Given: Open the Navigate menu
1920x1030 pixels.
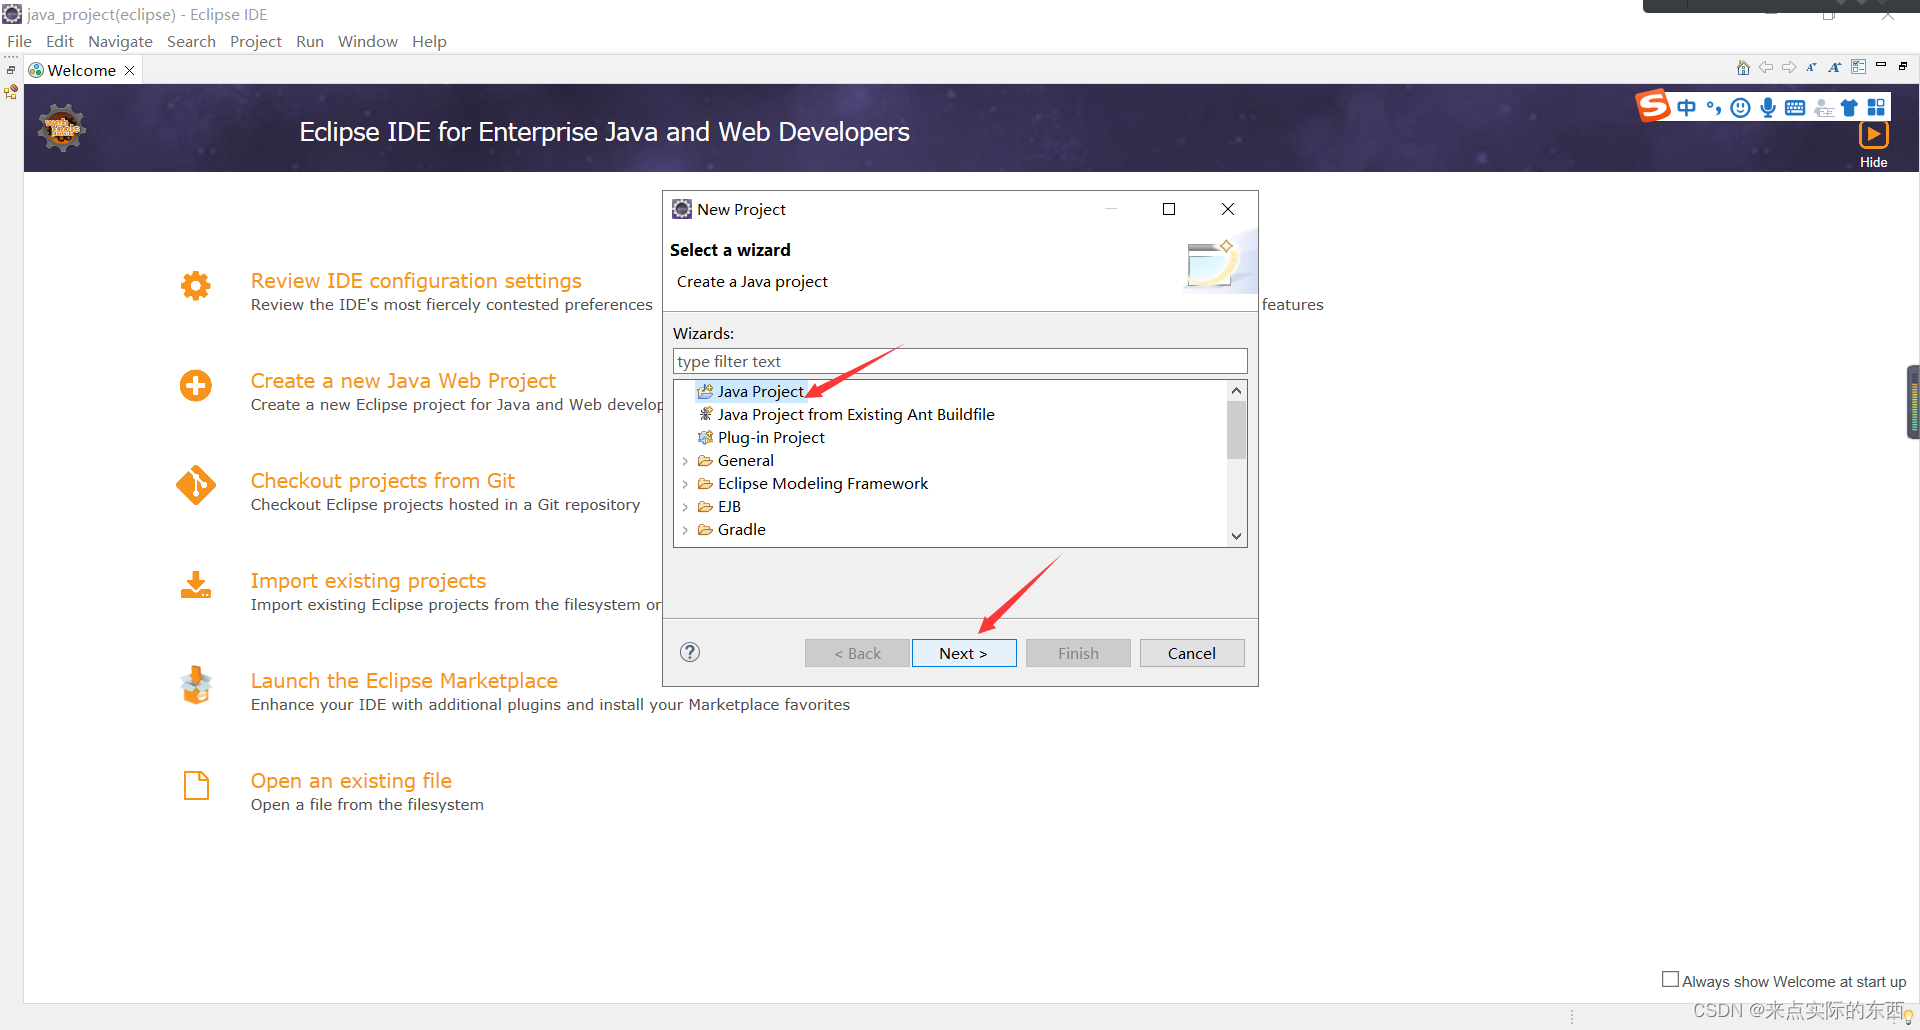Looking at the screenshot, I should (x=120, y=41).
